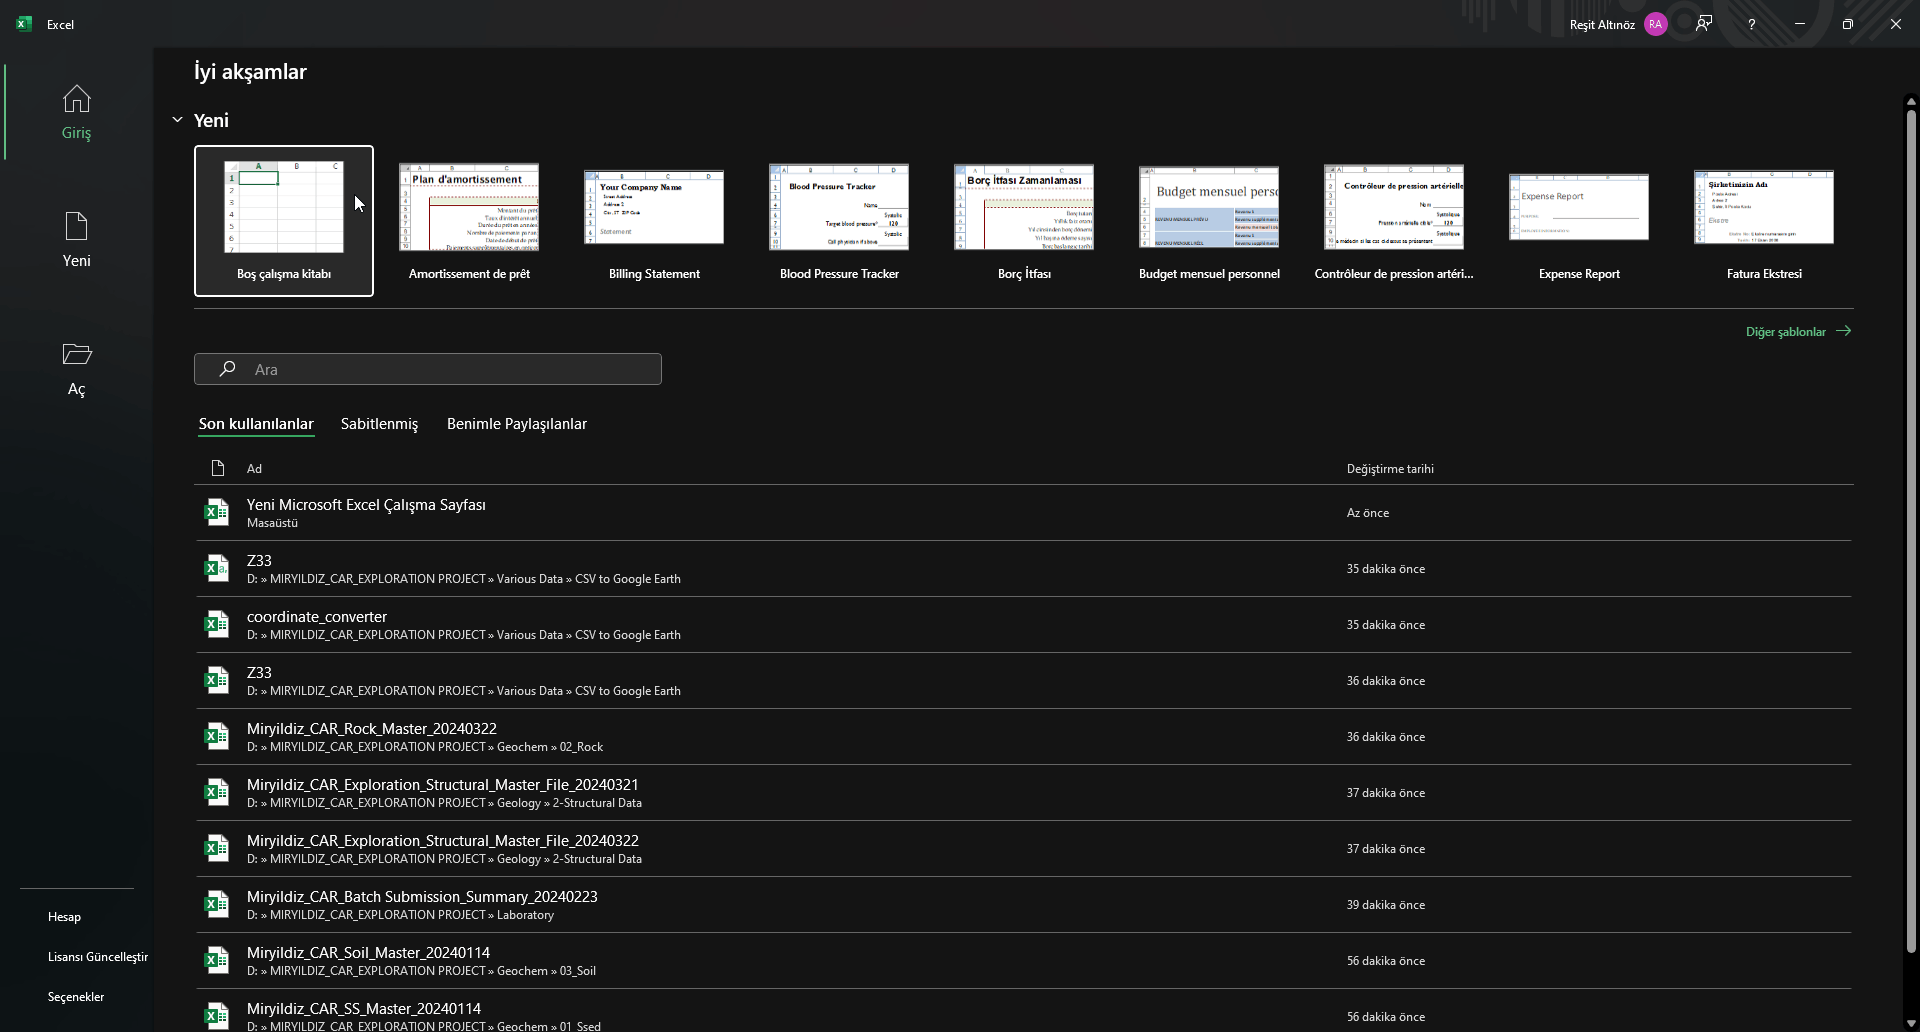Open the Yeni page in the sidebar
1920x1032 pixels.
click(76, 240)
